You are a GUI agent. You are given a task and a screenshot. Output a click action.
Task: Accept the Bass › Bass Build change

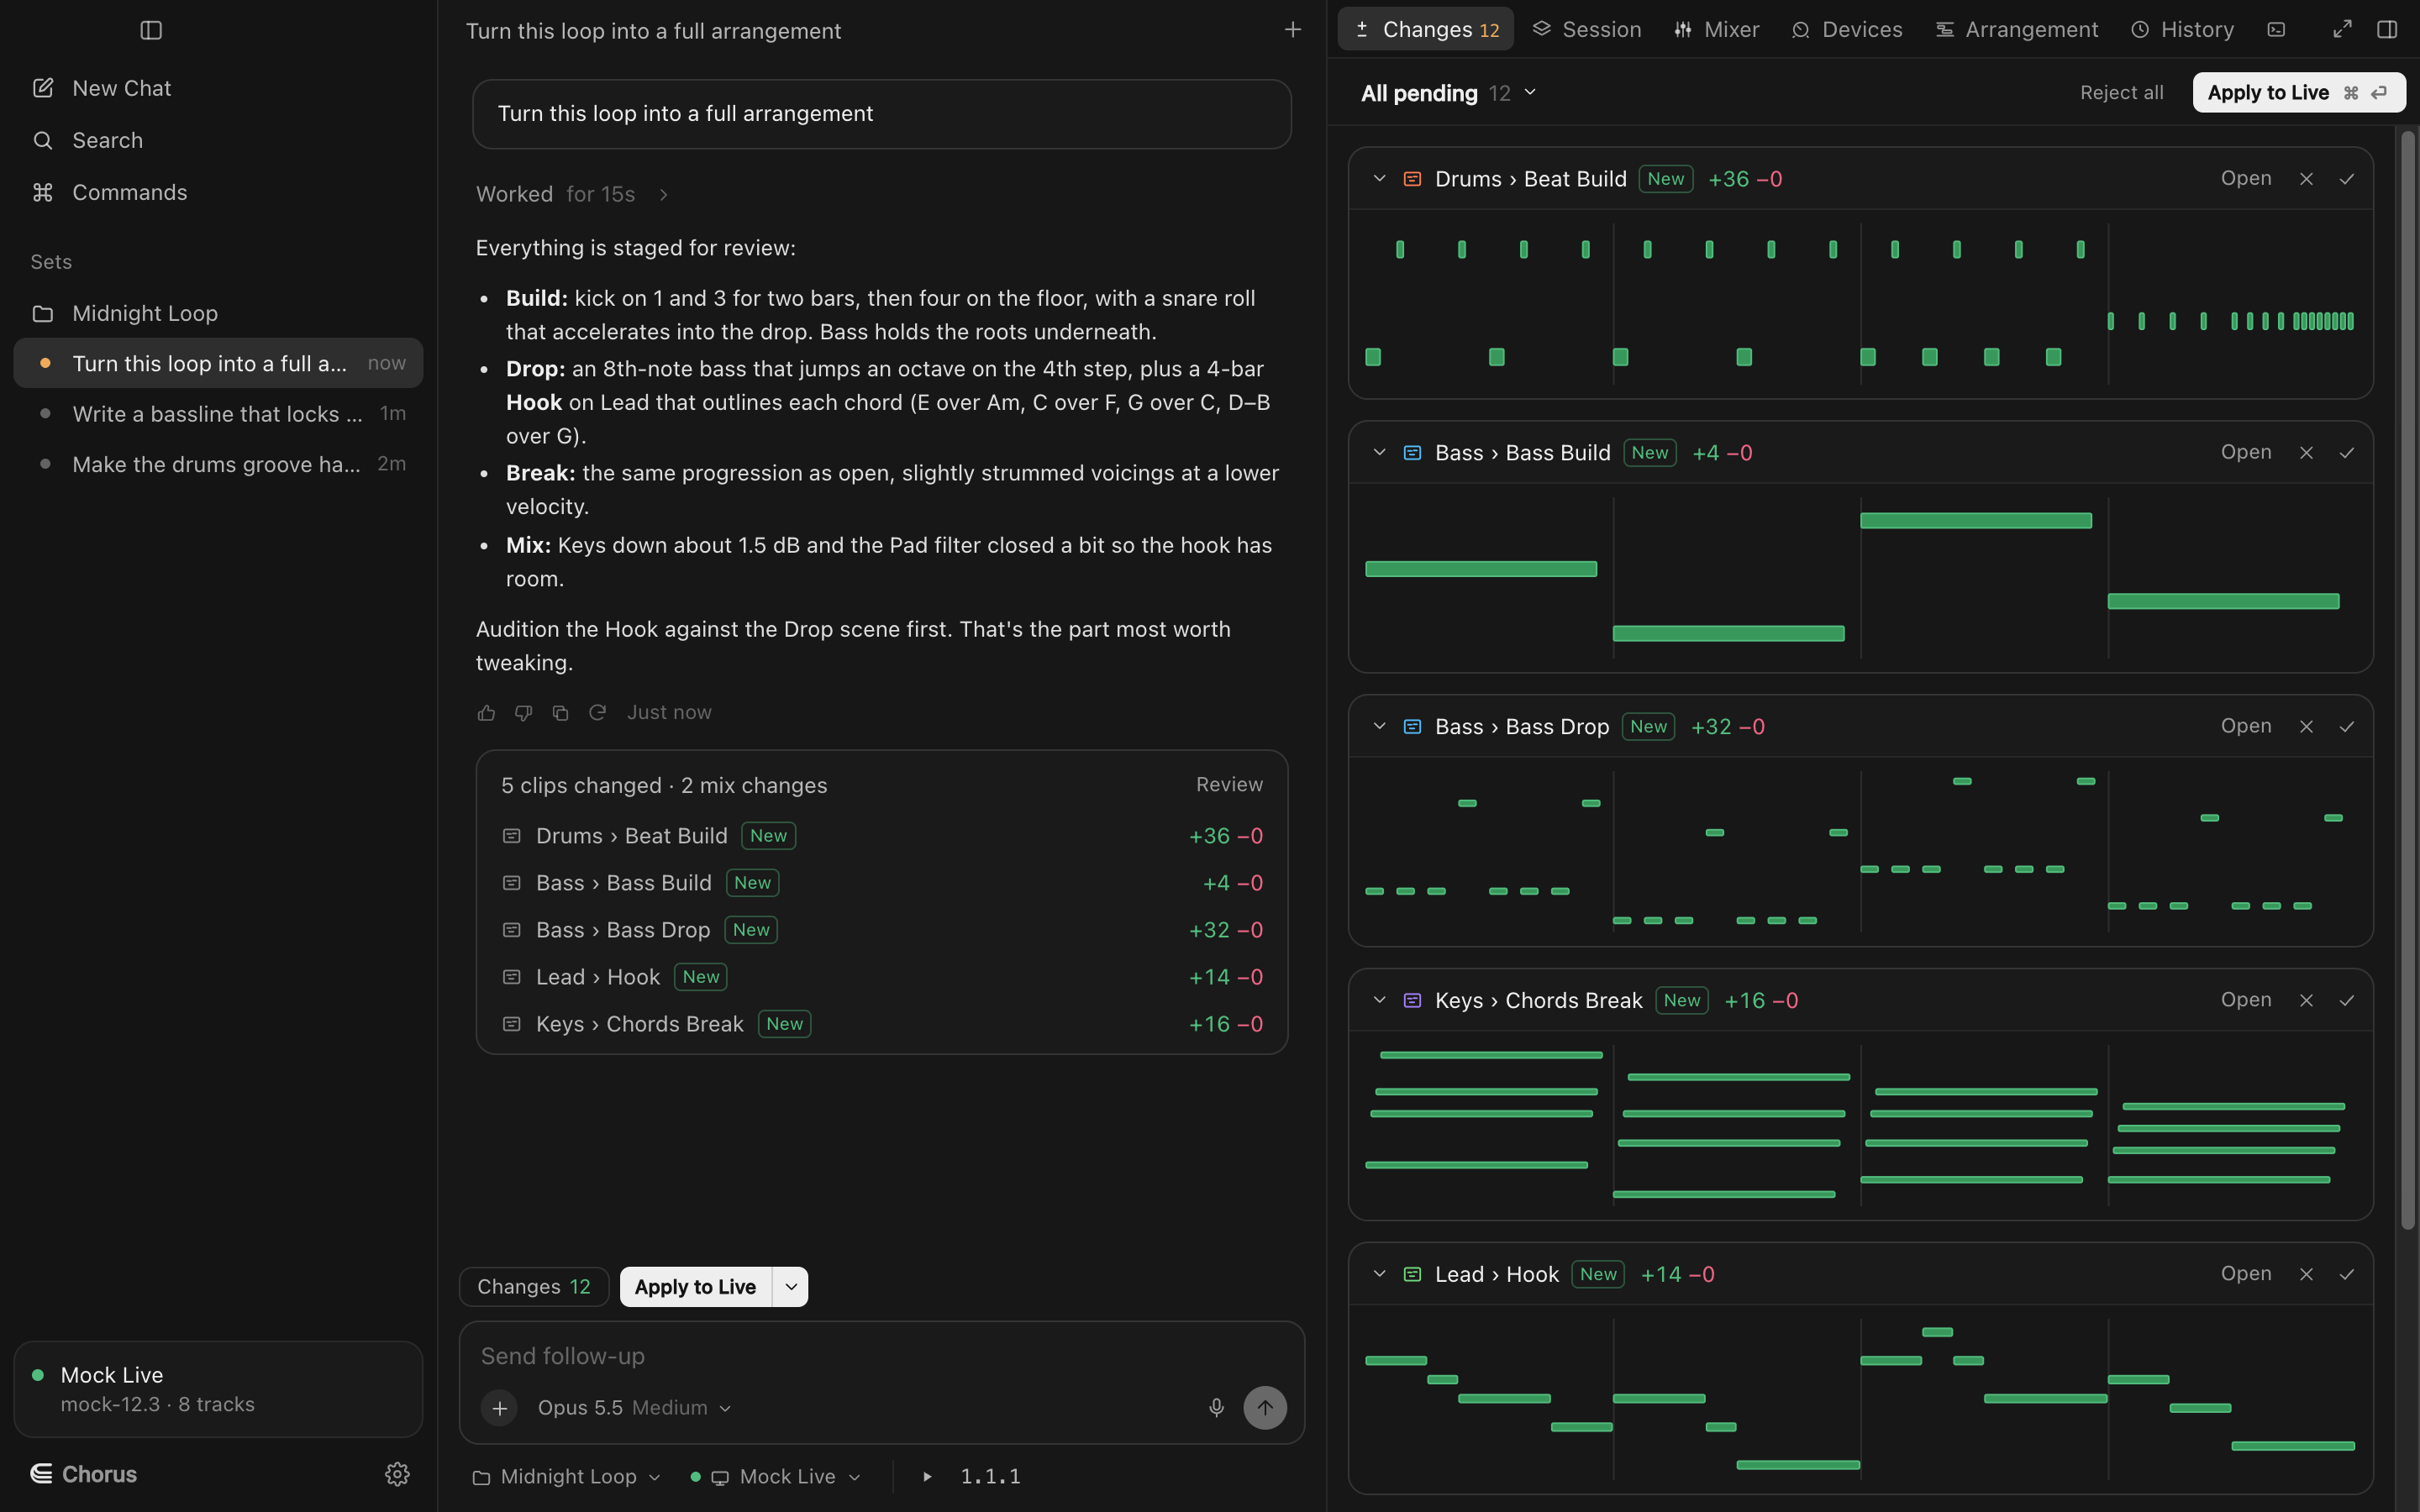2347,453
